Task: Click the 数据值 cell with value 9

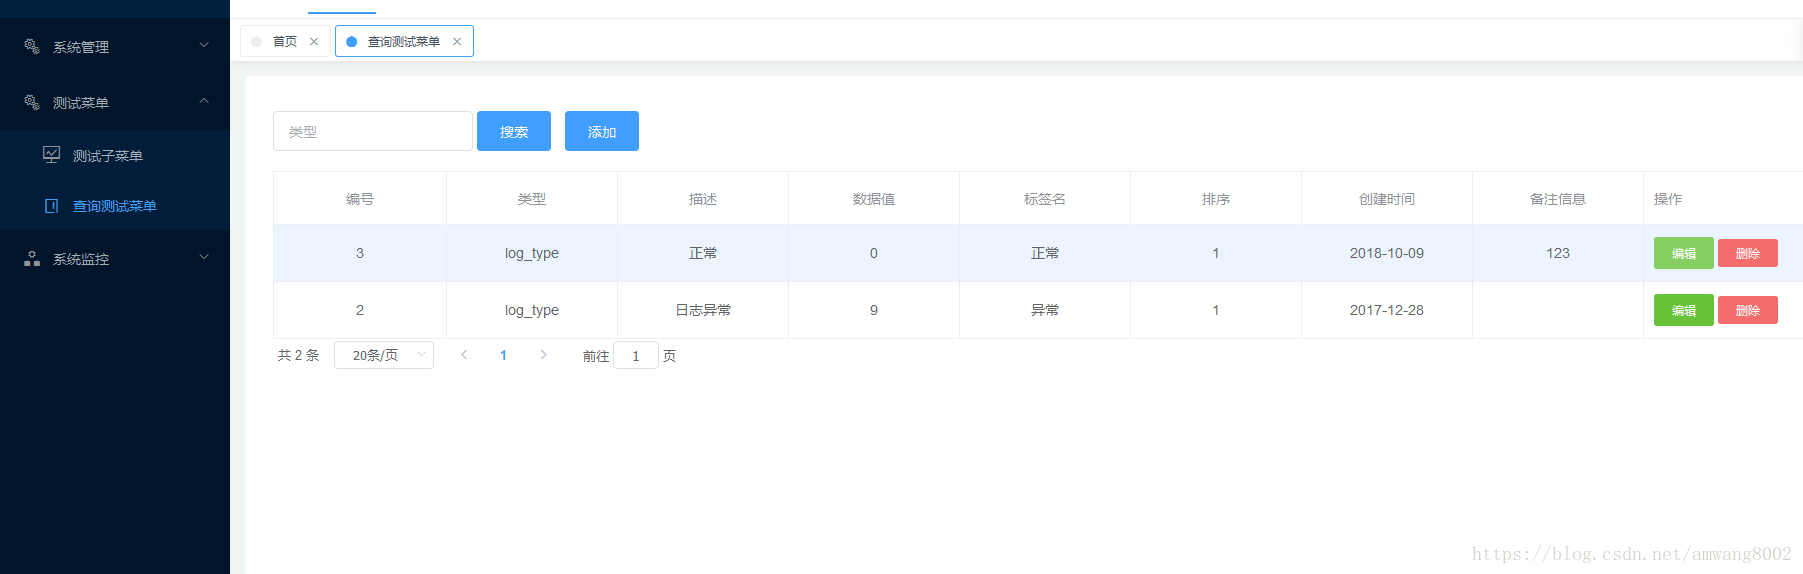Action: coord(874,310)
